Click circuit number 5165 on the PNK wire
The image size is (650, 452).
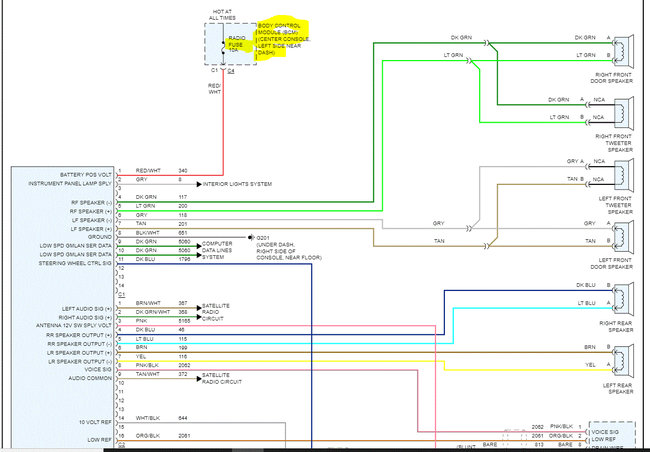point(184,321)
